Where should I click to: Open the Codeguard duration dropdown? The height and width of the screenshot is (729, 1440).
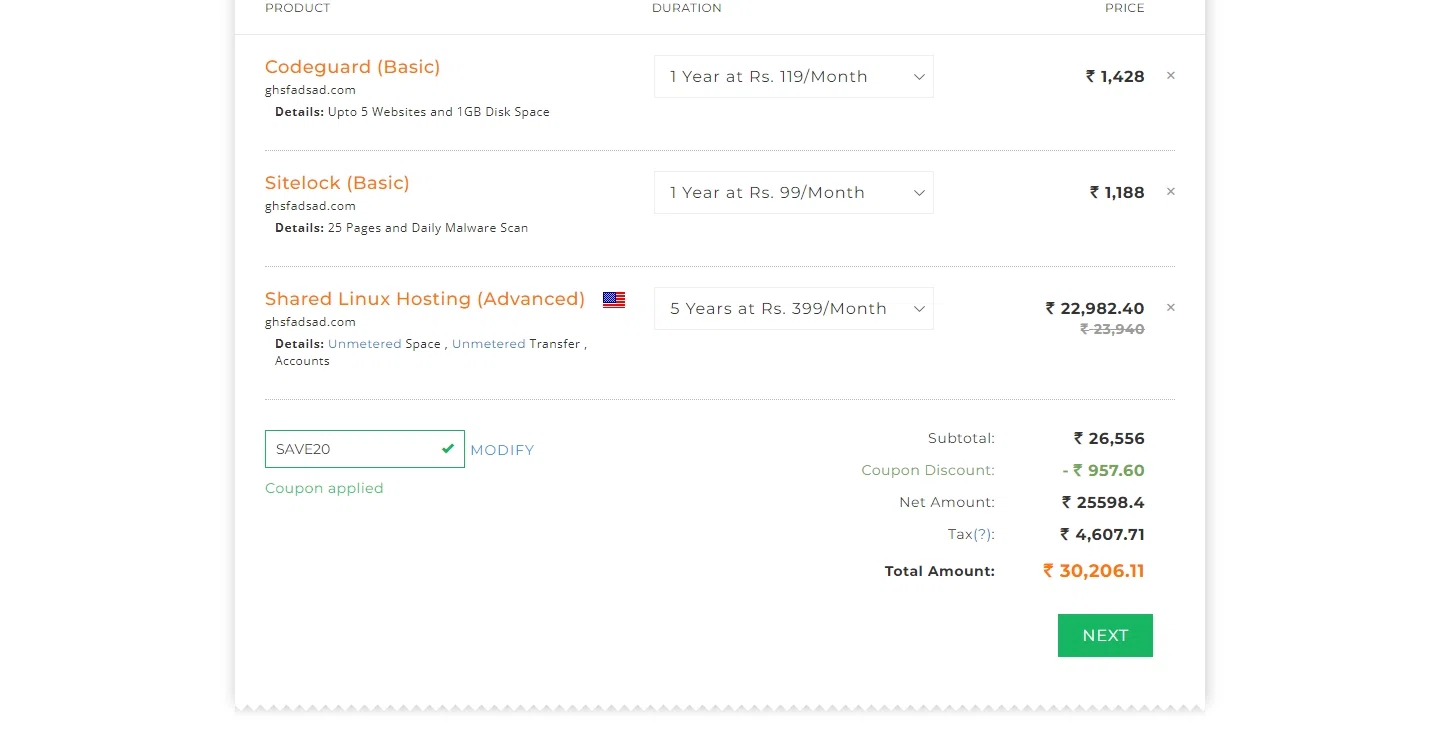point(794,77)
